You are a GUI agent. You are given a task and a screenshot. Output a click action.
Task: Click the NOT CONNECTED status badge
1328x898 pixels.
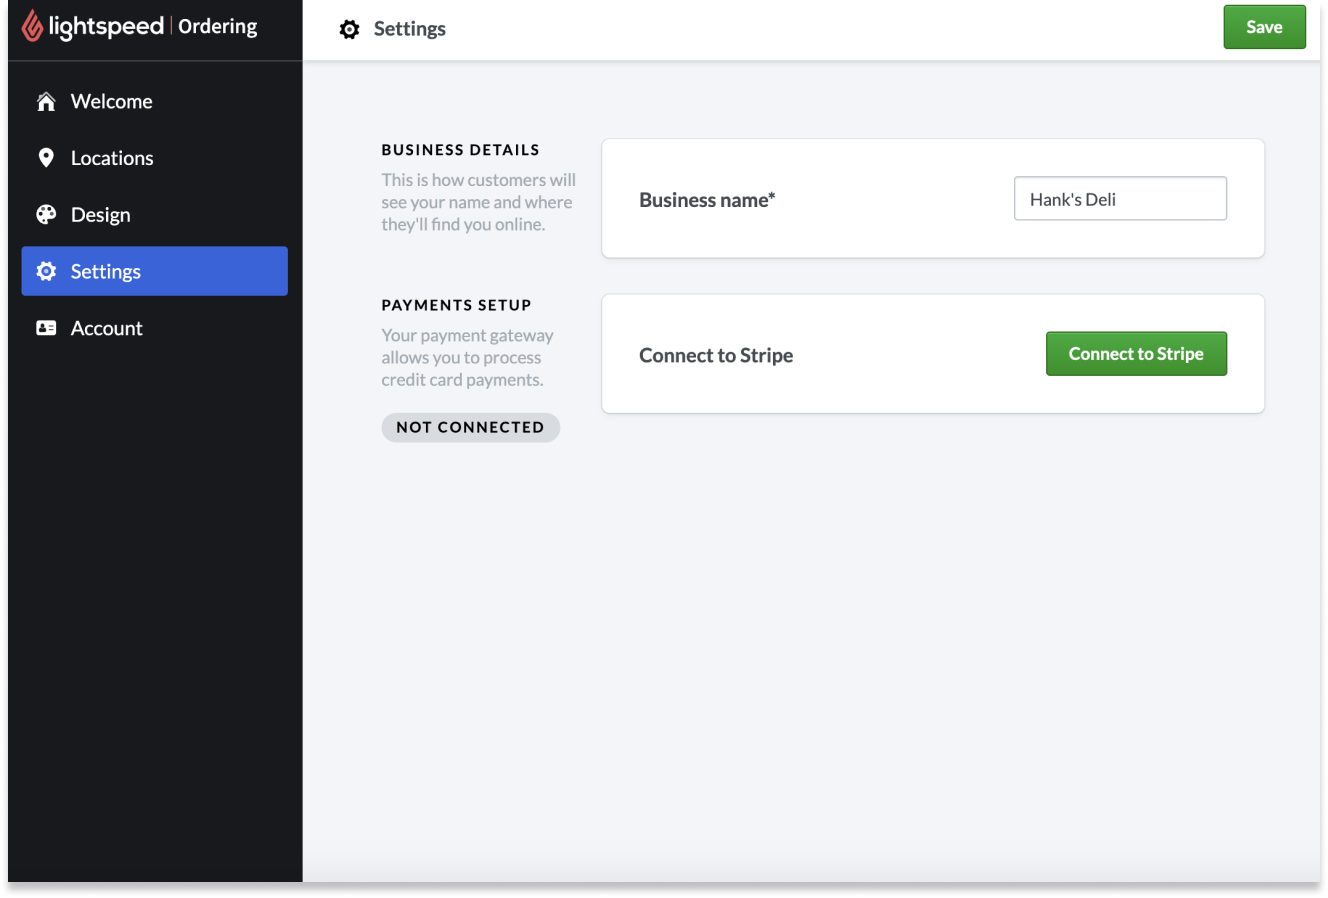click(x=470, y=427)
